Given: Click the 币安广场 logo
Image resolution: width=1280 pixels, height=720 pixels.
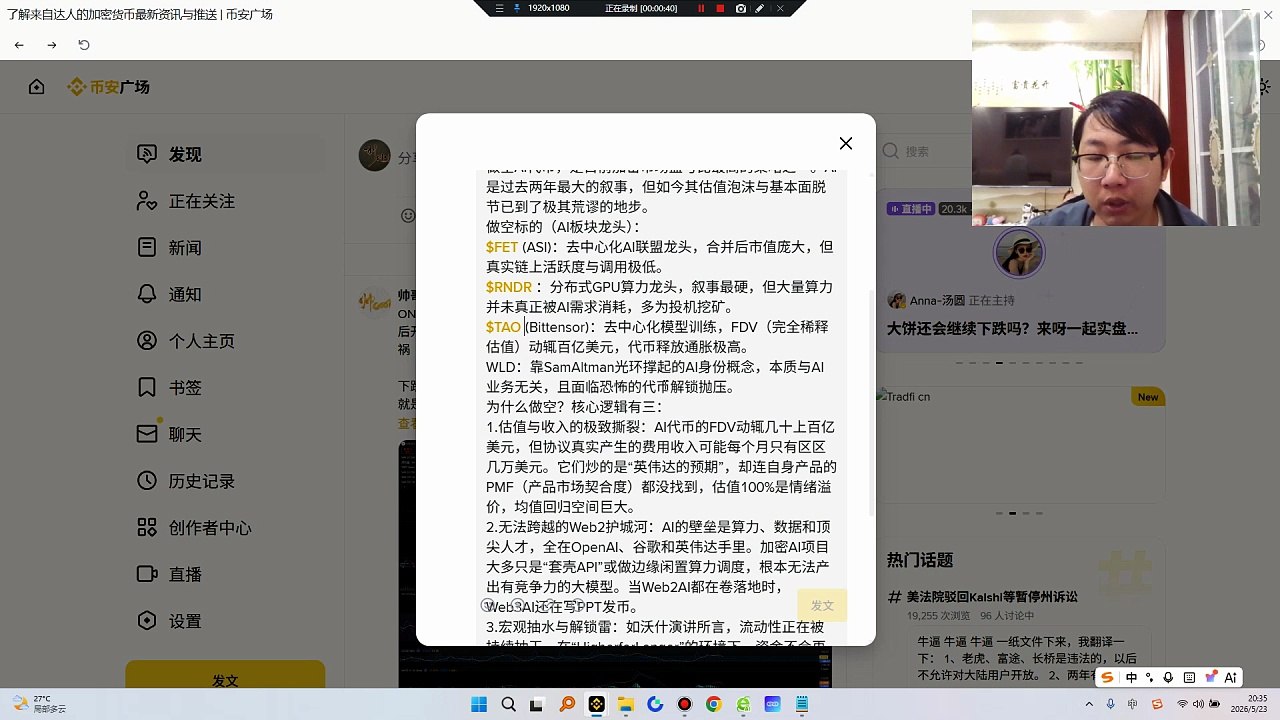Looking at the screenshot, I should [x=108, y=87].
